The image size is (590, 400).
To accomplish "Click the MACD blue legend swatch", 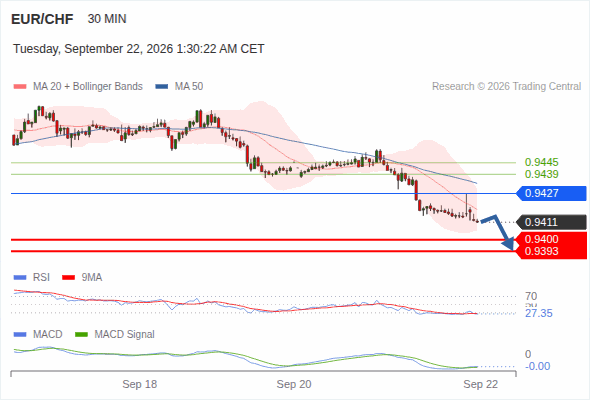I will point(20,335).
